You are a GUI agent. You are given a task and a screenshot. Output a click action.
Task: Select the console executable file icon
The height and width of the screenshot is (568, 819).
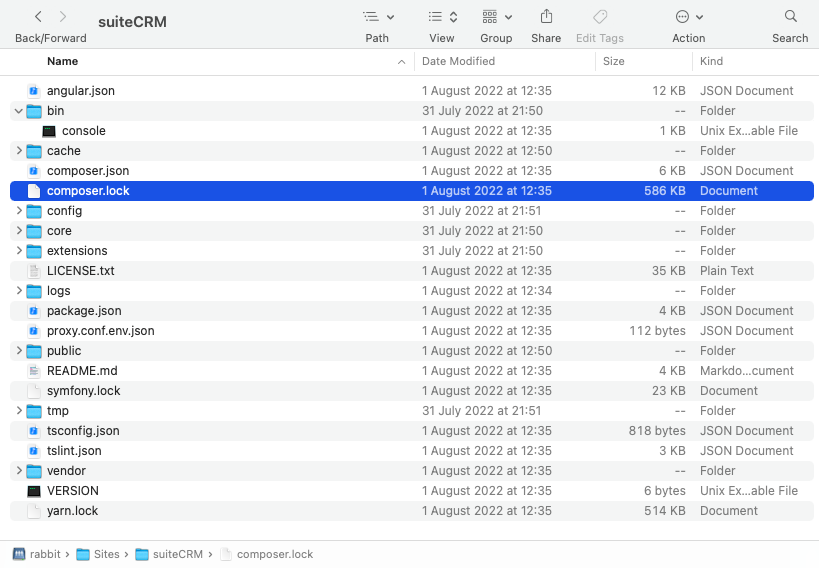tap(49, 131)
